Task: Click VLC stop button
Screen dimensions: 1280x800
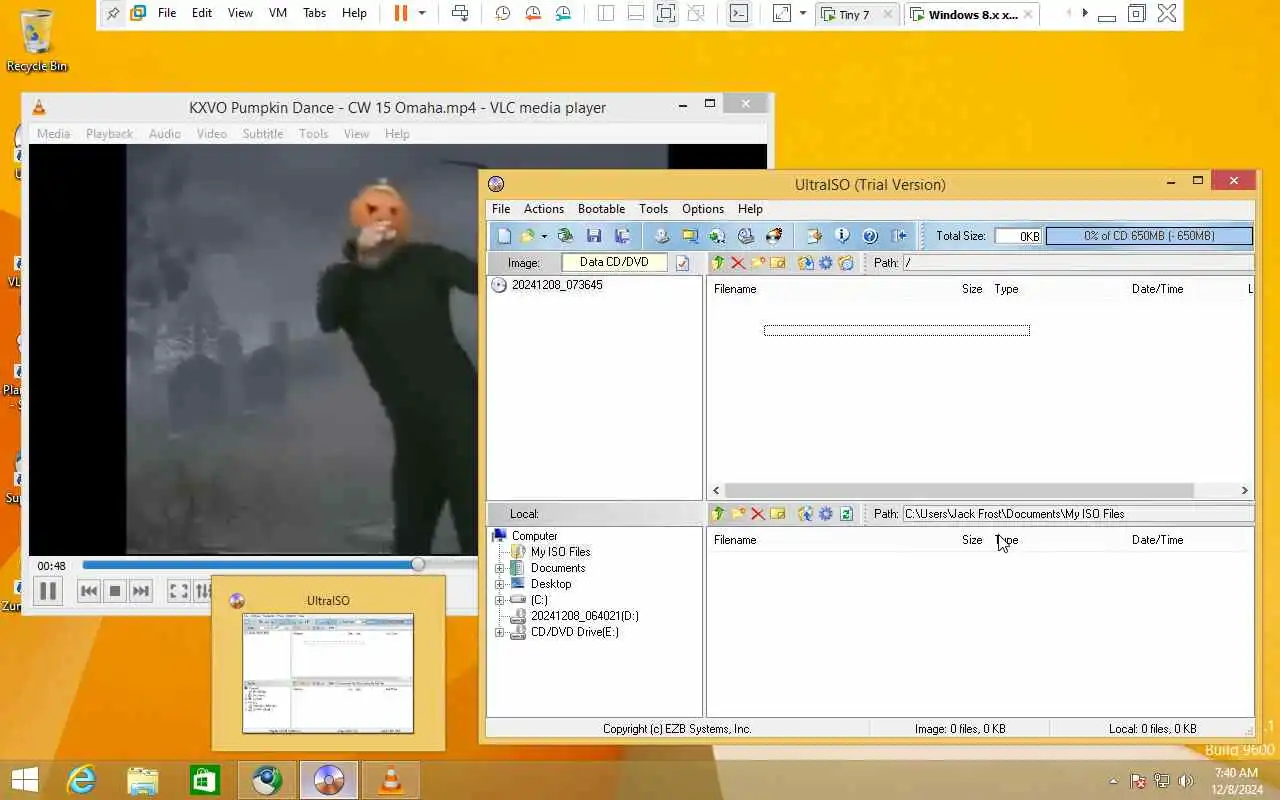Action: [115, 591]
